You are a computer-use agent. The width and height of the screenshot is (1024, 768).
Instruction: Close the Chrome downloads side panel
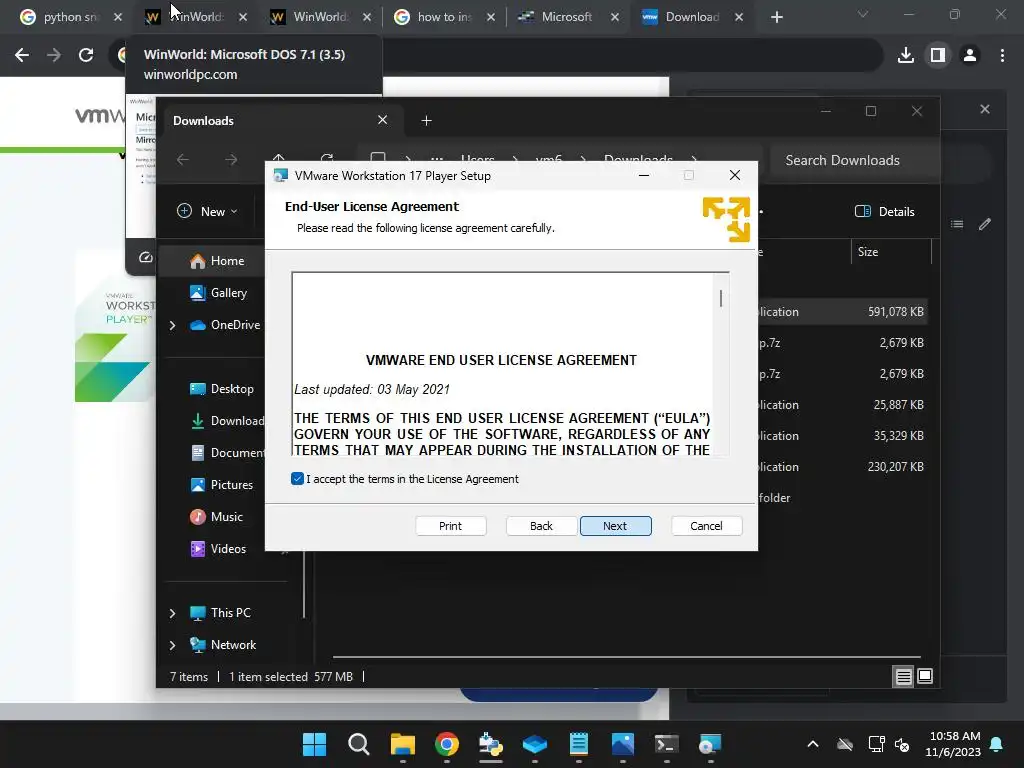(x=985, y=109)
